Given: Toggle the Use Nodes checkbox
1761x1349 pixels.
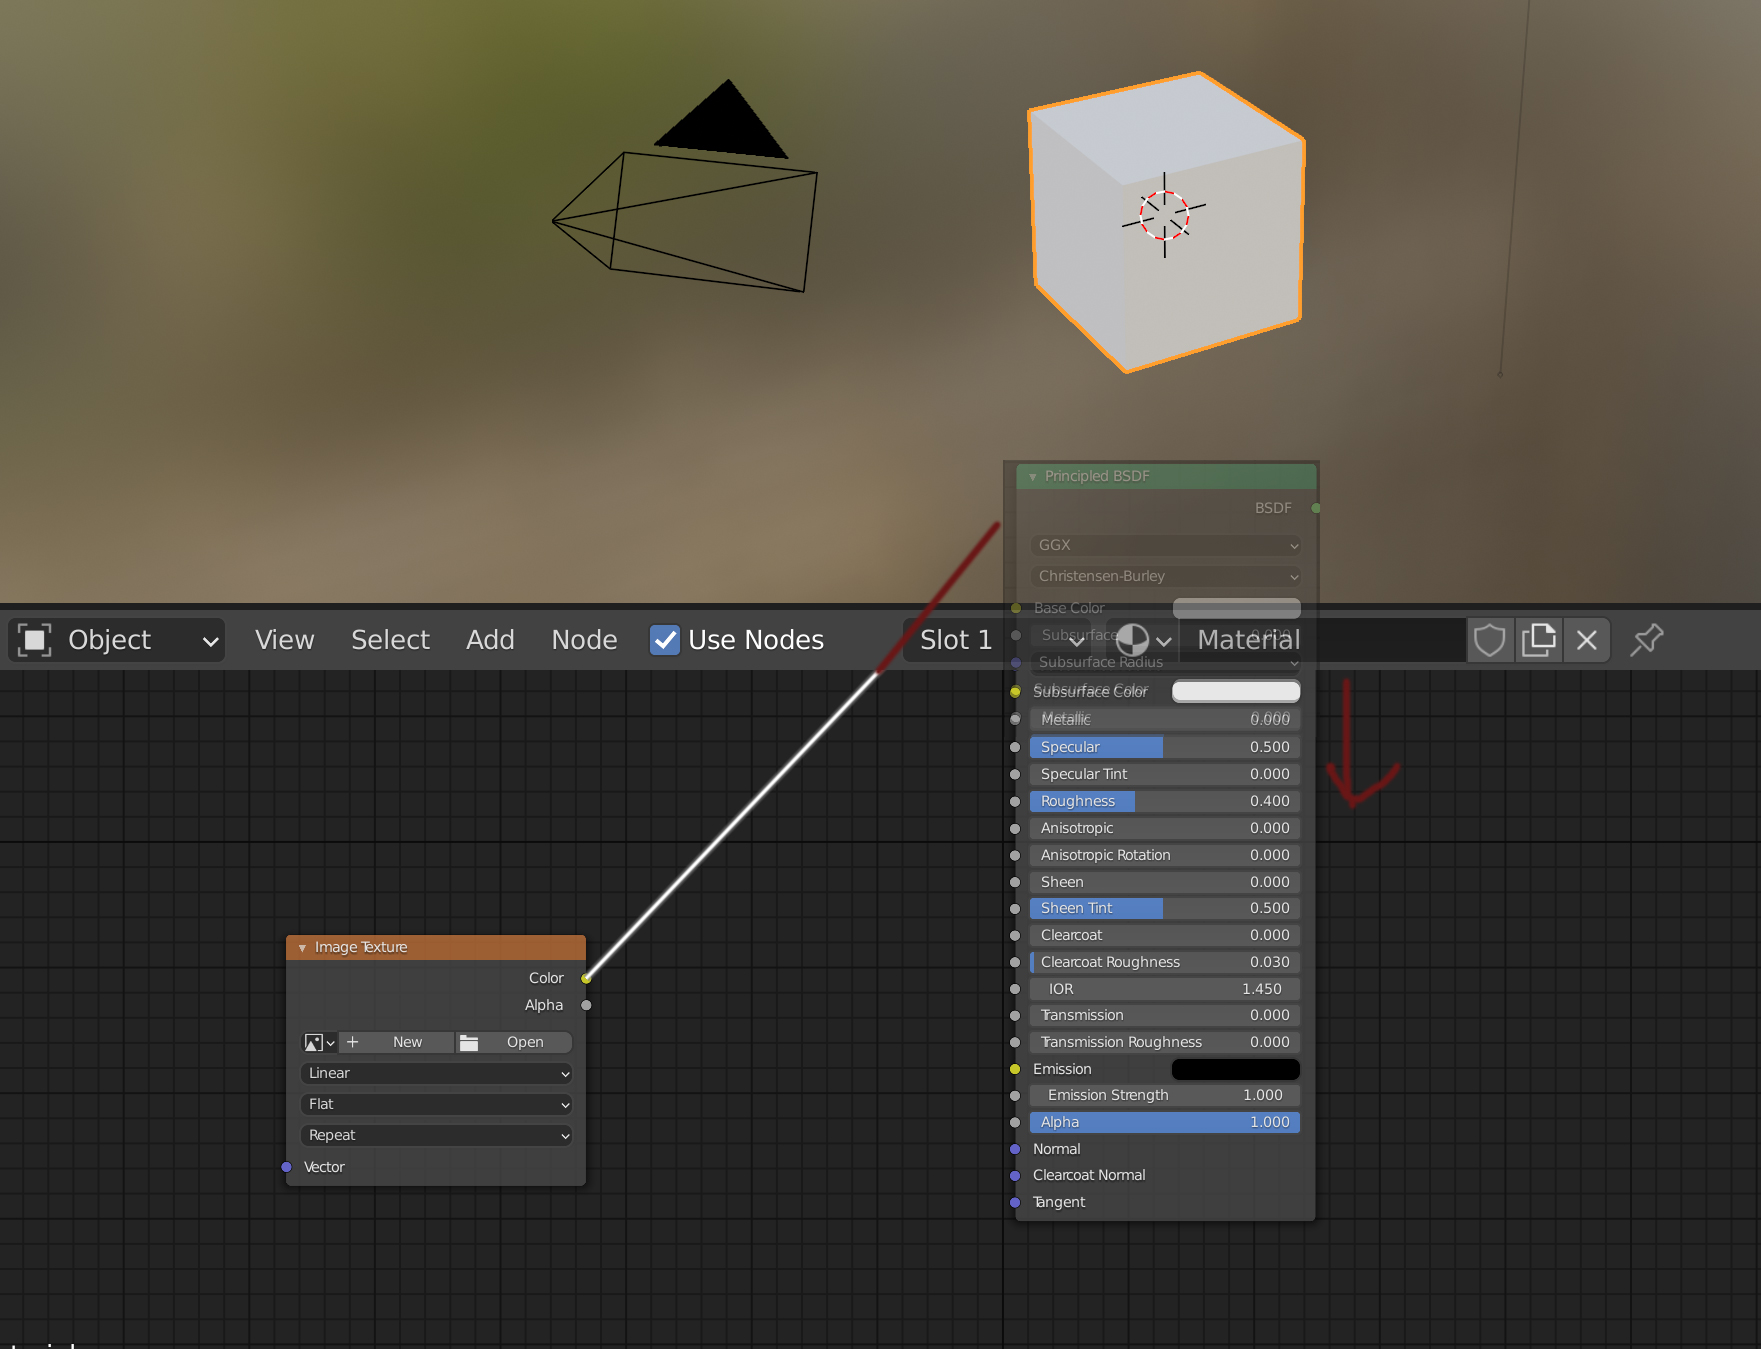Looking at the screenshot, I should [664, 640].
